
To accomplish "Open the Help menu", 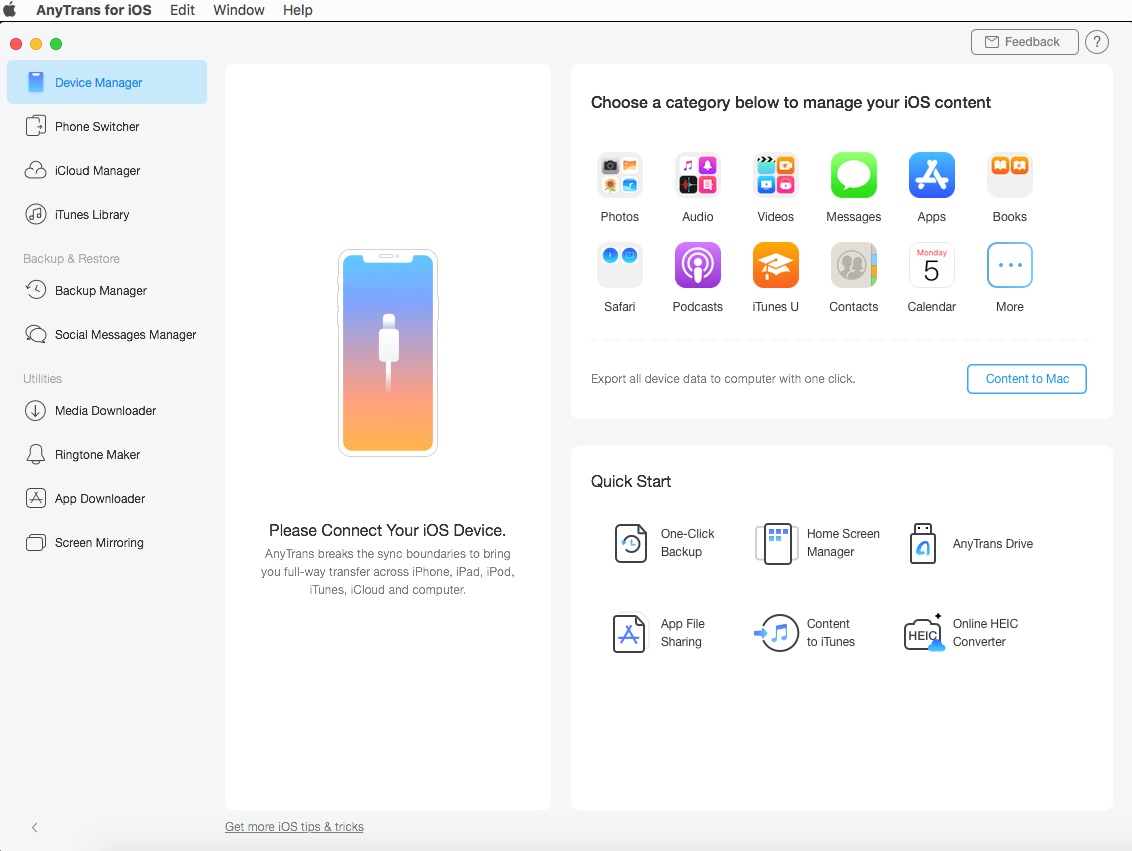I will (297, 10).
